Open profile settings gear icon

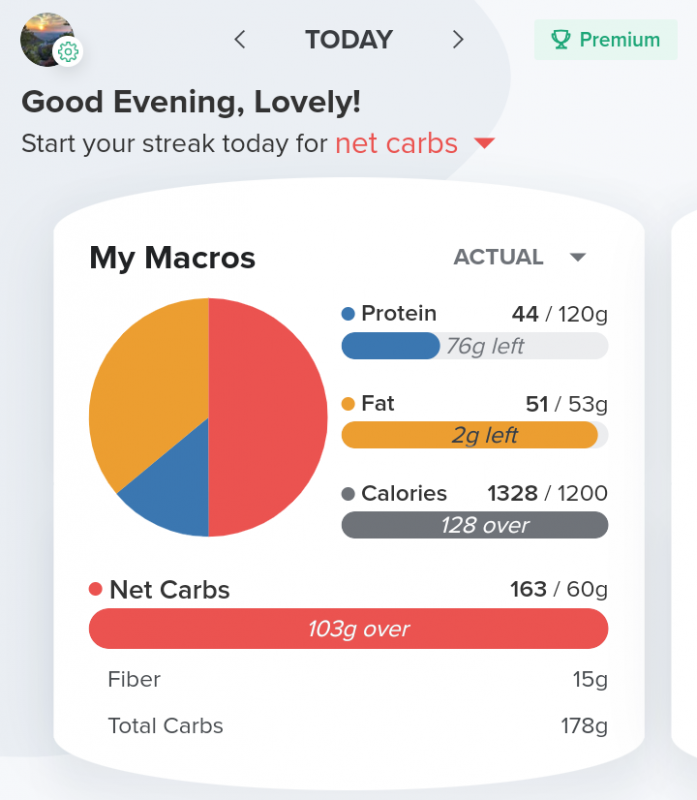click(x=68, y=52)
